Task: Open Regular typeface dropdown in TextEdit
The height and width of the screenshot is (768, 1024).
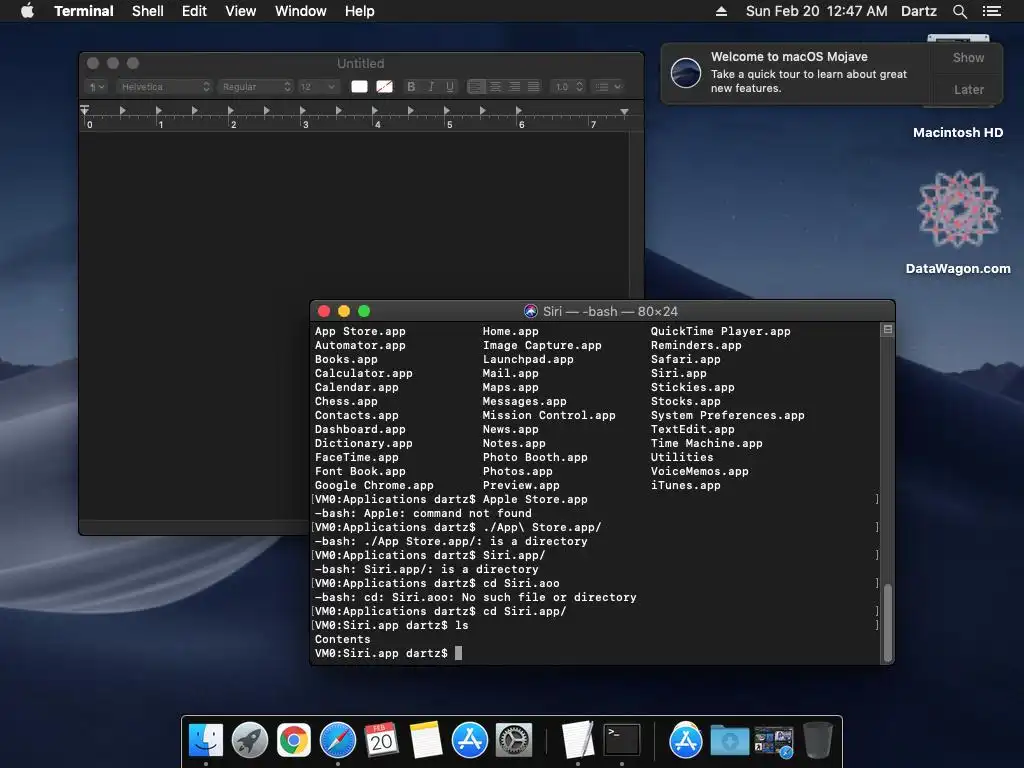Action: point(256,86)
